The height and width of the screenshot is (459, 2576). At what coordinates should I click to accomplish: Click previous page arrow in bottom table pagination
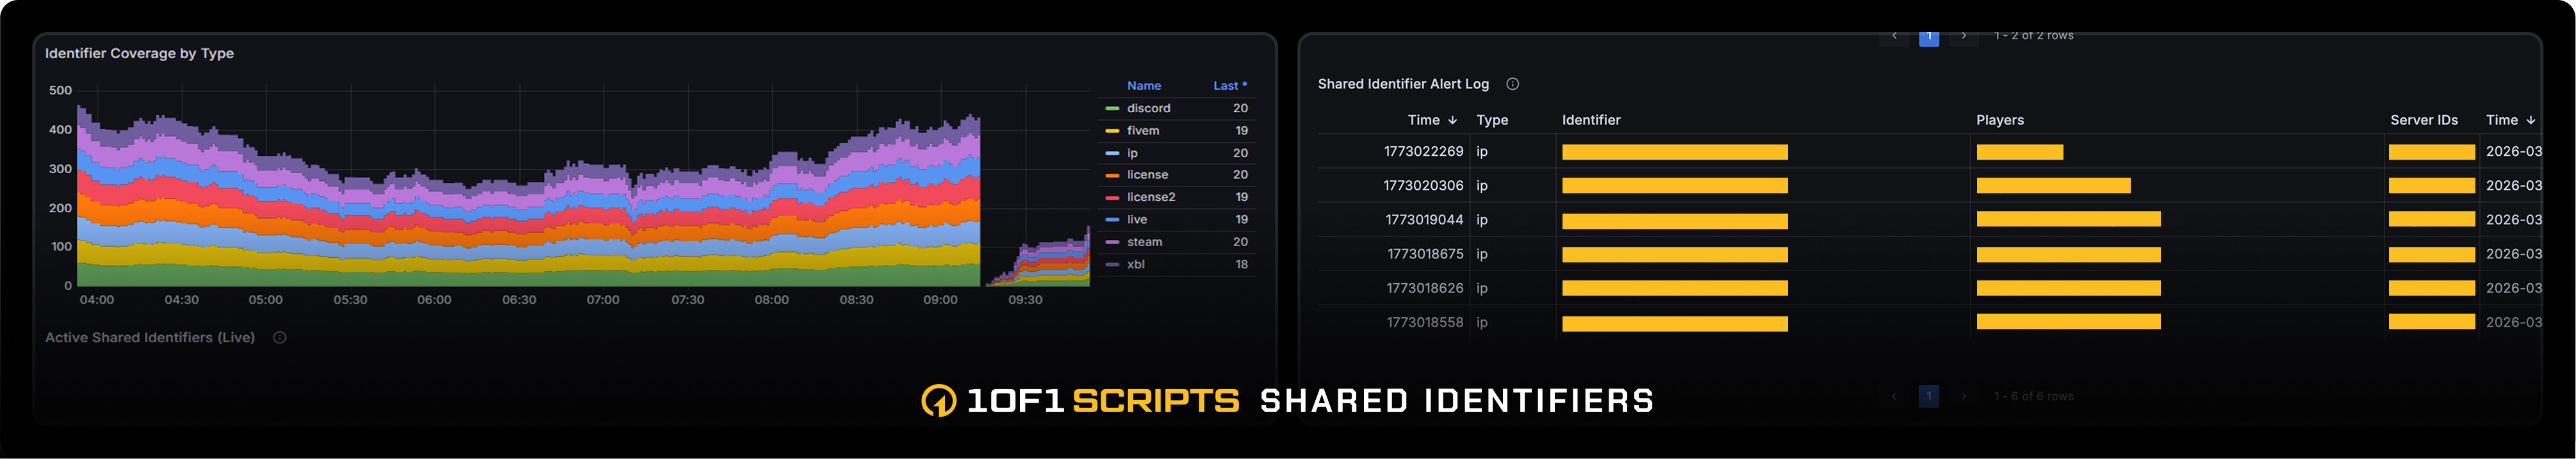(1894, 397)
